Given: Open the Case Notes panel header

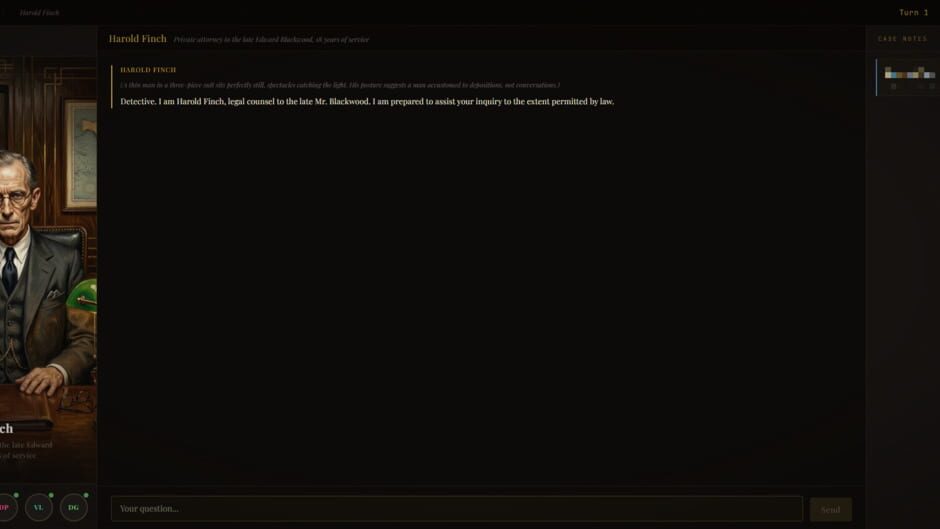Looking at the screenshot, I should 902,39.
